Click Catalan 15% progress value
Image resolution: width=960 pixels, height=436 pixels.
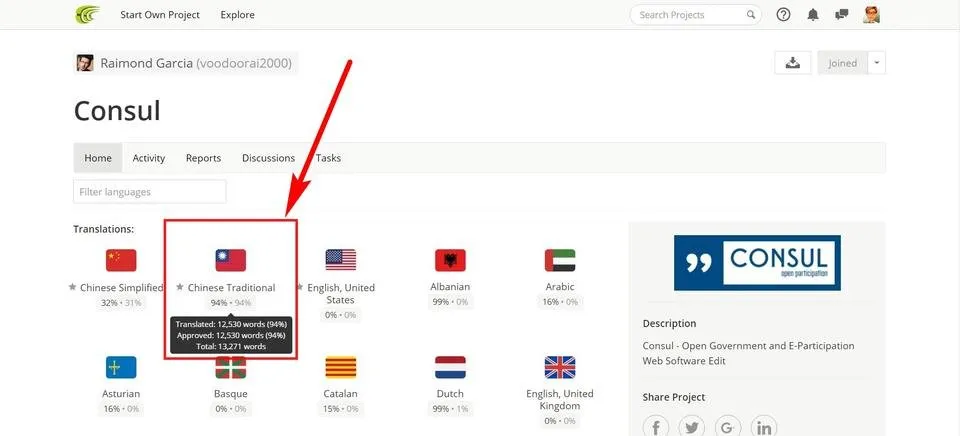[332, 408]
